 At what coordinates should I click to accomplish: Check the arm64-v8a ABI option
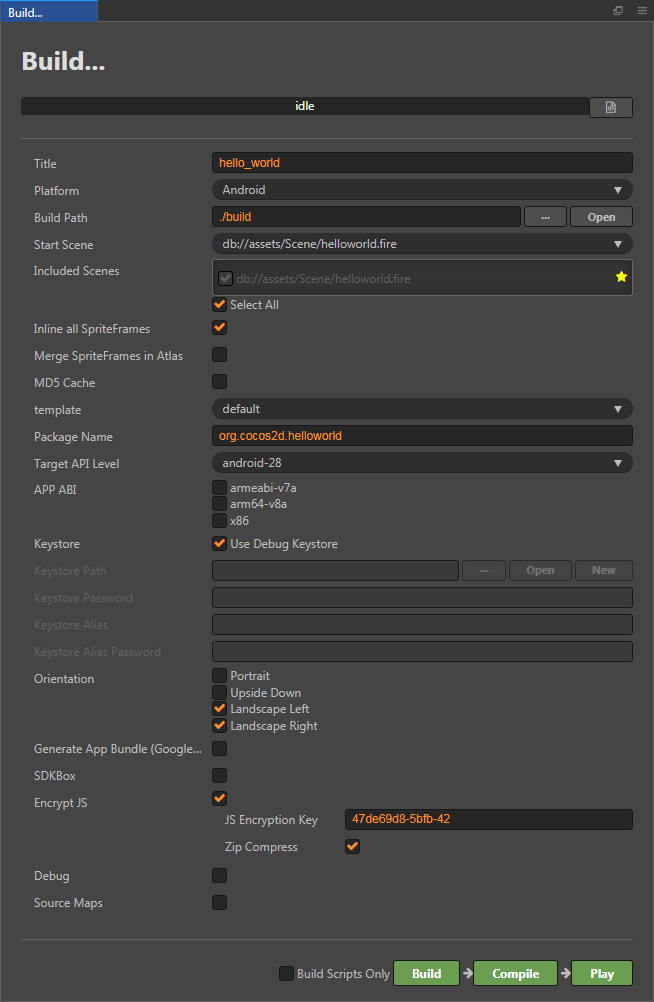(219, 504)
